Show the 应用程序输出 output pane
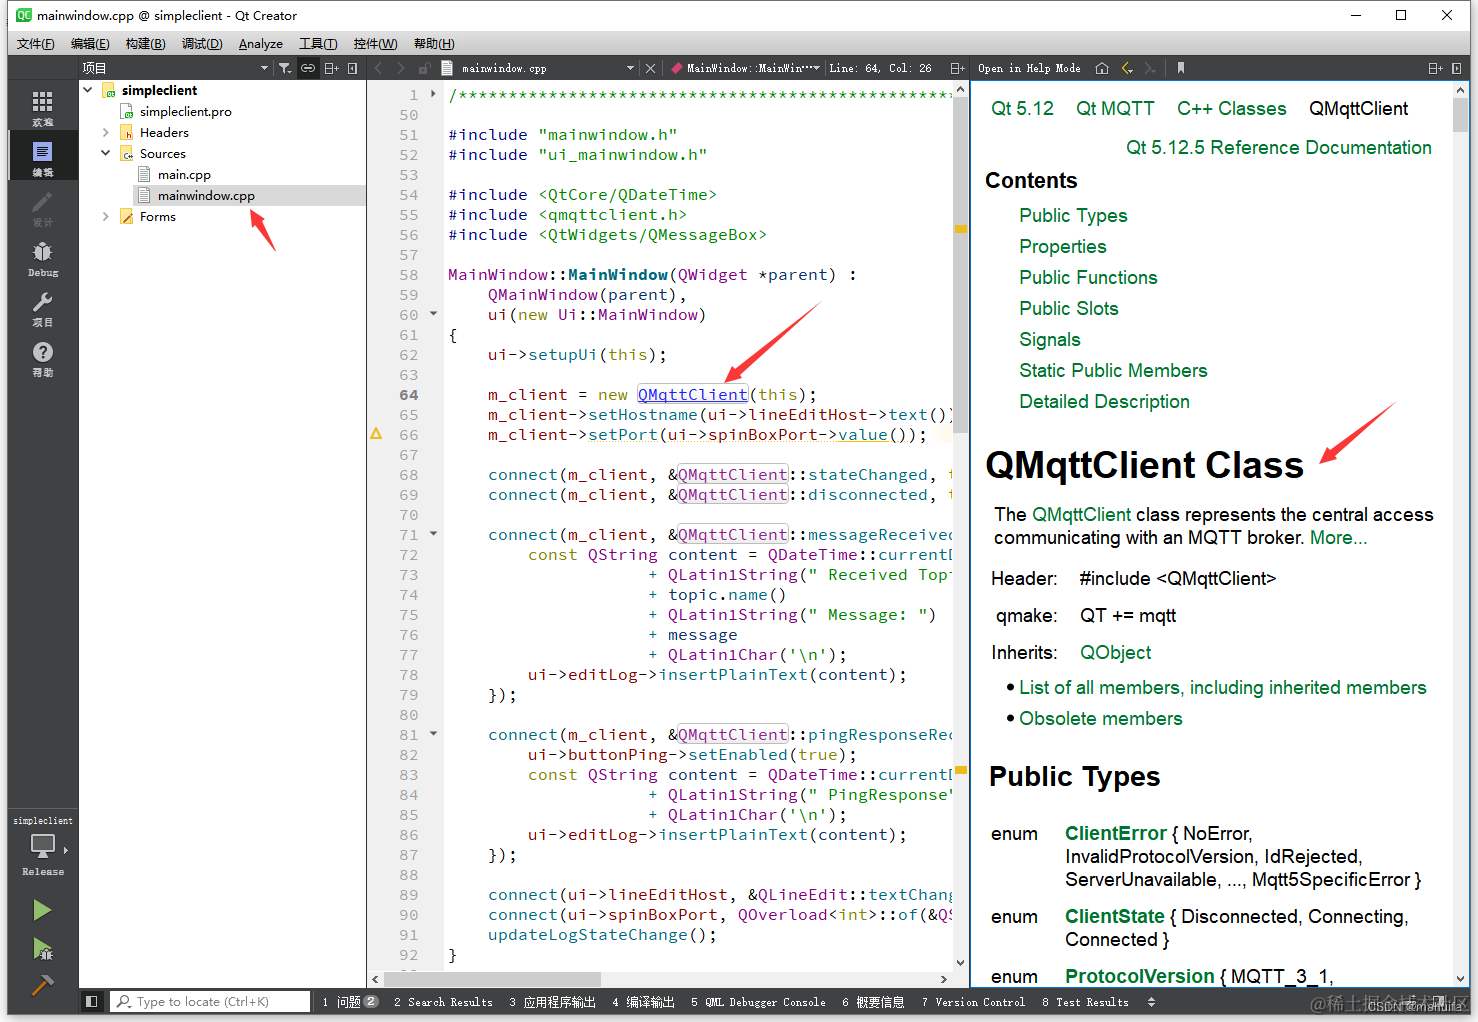This screenshot has width=1478, height=1022. click(552, 1001)
